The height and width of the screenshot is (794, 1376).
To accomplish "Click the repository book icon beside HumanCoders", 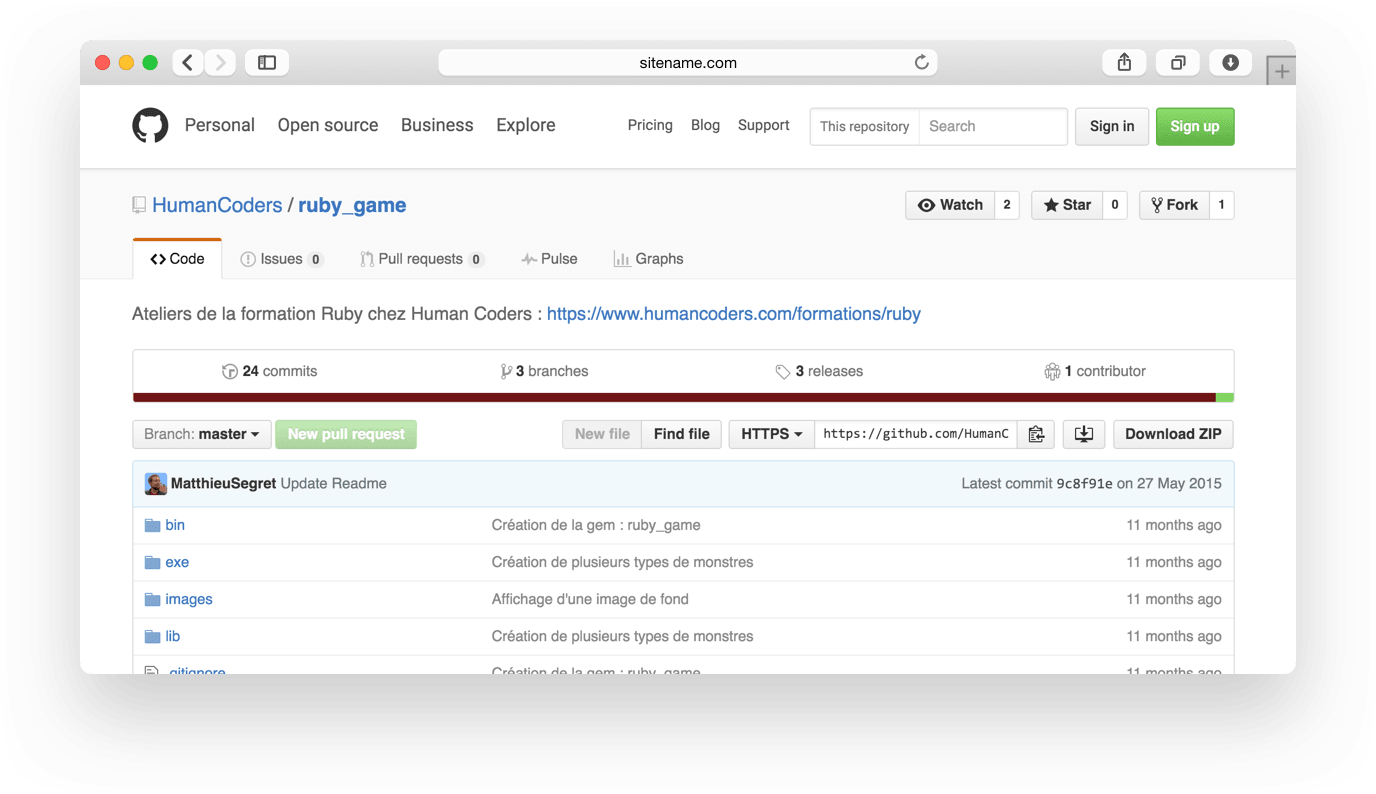I will click(x=138, y=204).
